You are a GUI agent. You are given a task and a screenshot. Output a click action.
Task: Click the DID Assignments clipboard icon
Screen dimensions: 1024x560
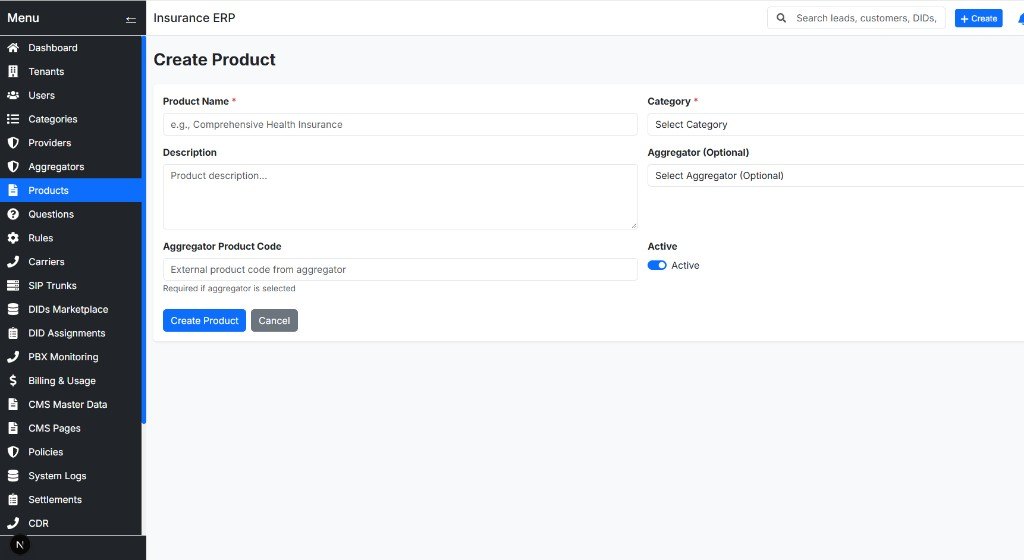pyautogui.click(x=13, y=333)
